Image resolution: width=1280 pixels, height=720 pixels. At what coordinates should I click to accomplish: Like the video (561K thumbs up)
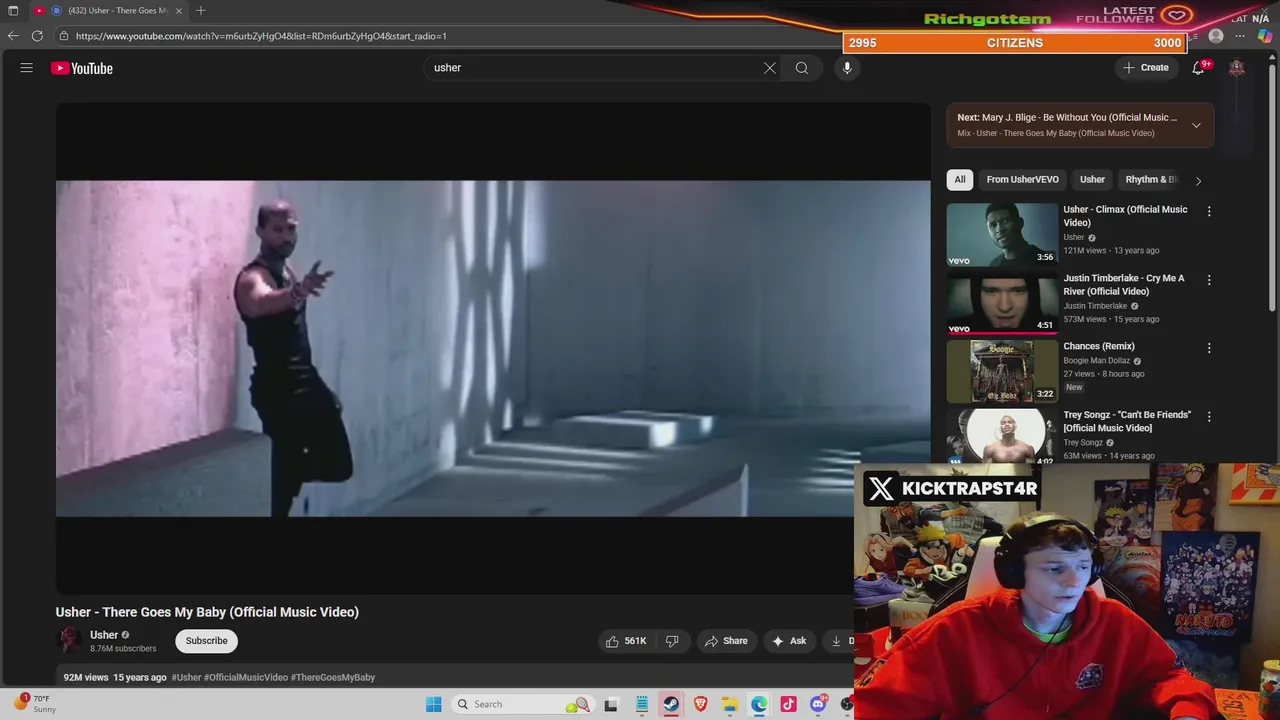tap(626, 641)
